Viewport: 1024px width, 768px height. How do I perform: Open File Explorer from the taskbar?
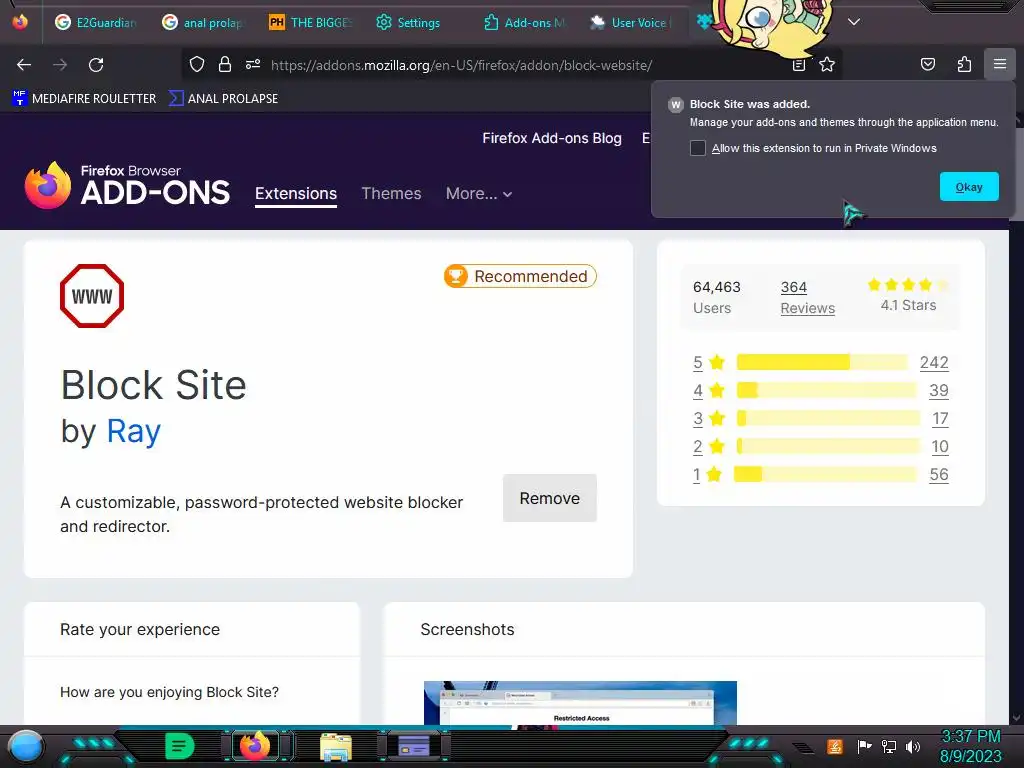tap(336, 747)
